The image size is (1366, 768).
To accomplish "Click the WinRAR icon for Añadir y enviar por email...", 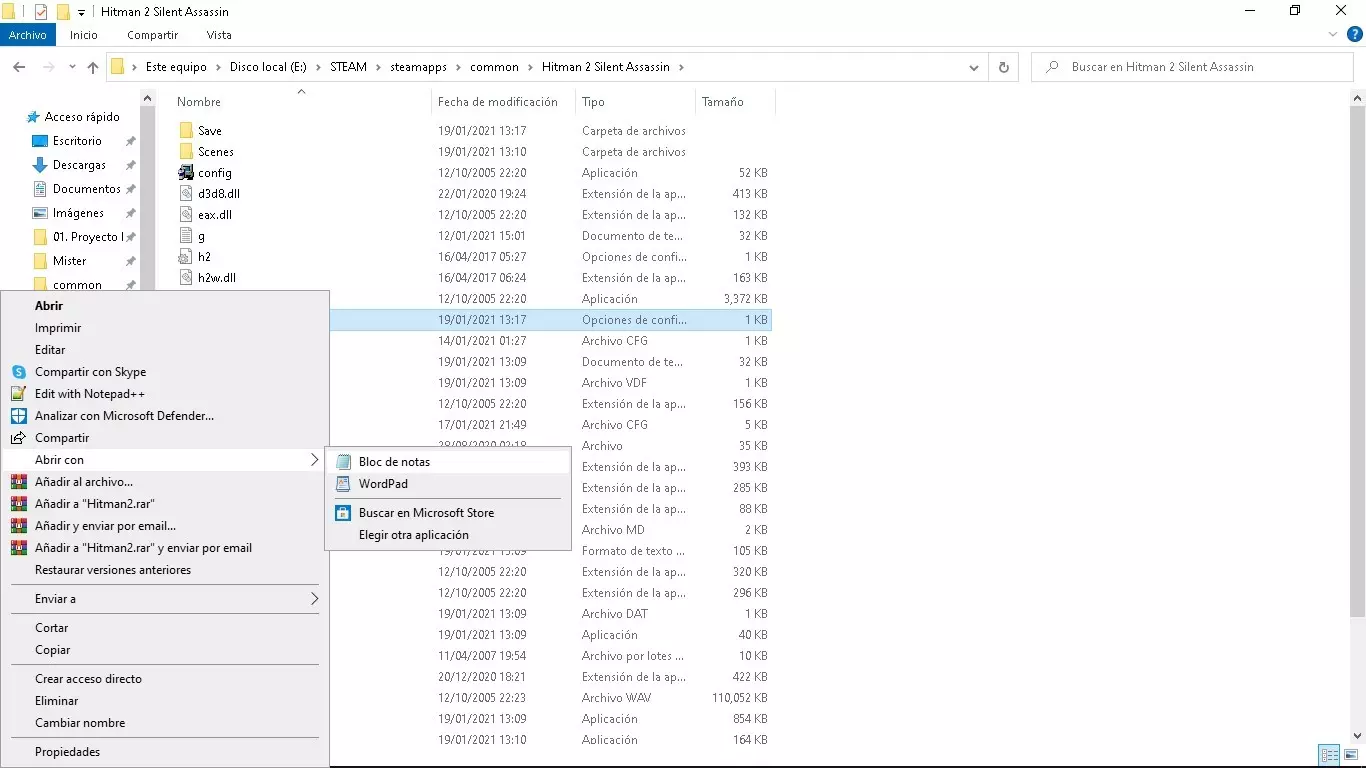I will tap(18, 526).
